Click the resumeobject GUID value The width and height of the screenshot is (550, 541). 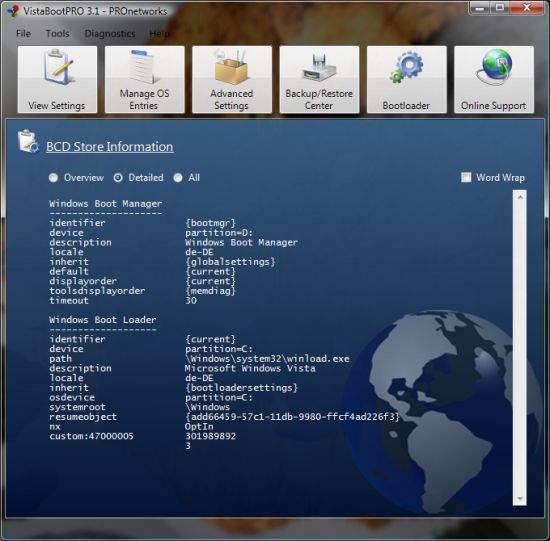(292, 416)
